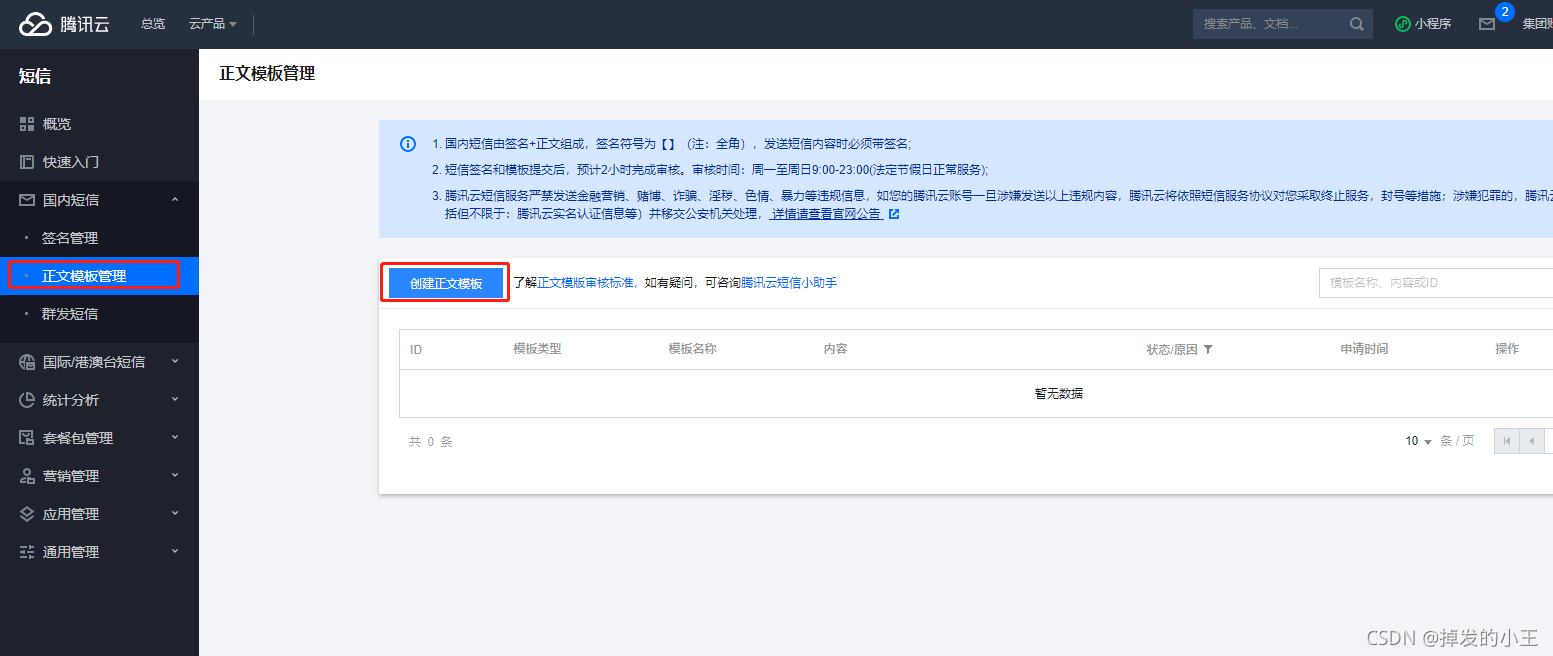Click the Tencent Cloud logo
The height and width of the screenshot is (656, 1553).
(65, 24)
